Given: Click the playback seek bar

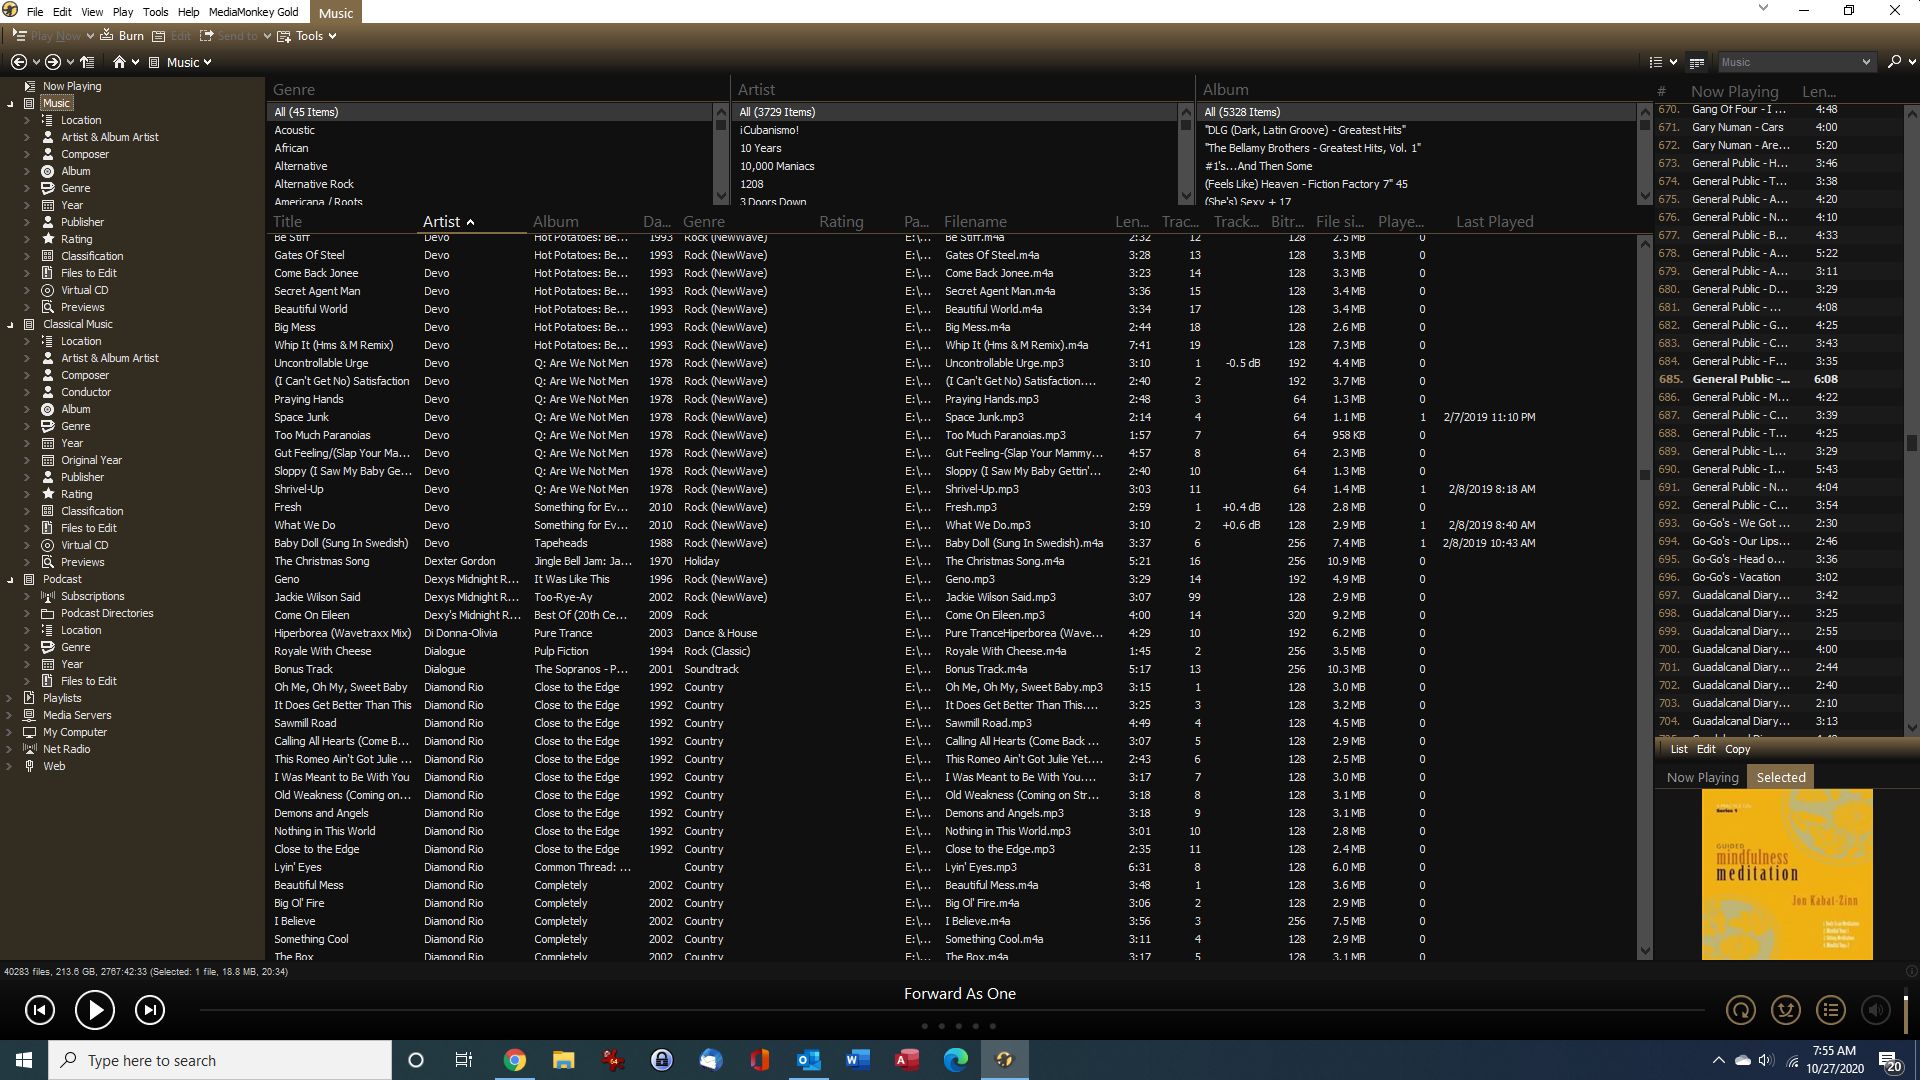Looking at the screenshot, I should [950, 1011].
